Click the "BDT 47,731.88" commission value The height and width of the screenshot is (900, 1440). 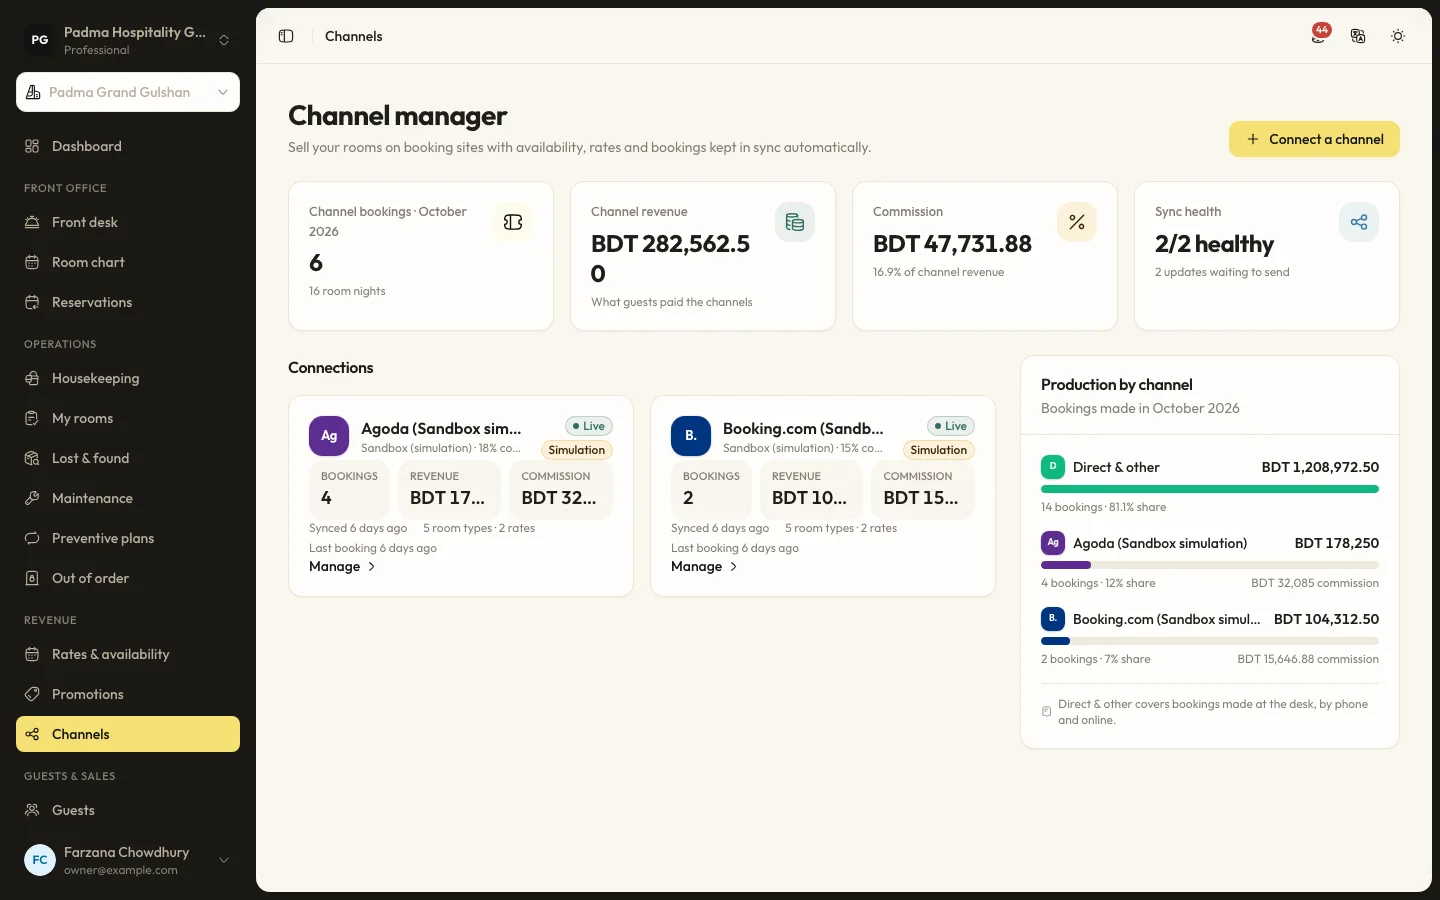(x=952, y=244)
